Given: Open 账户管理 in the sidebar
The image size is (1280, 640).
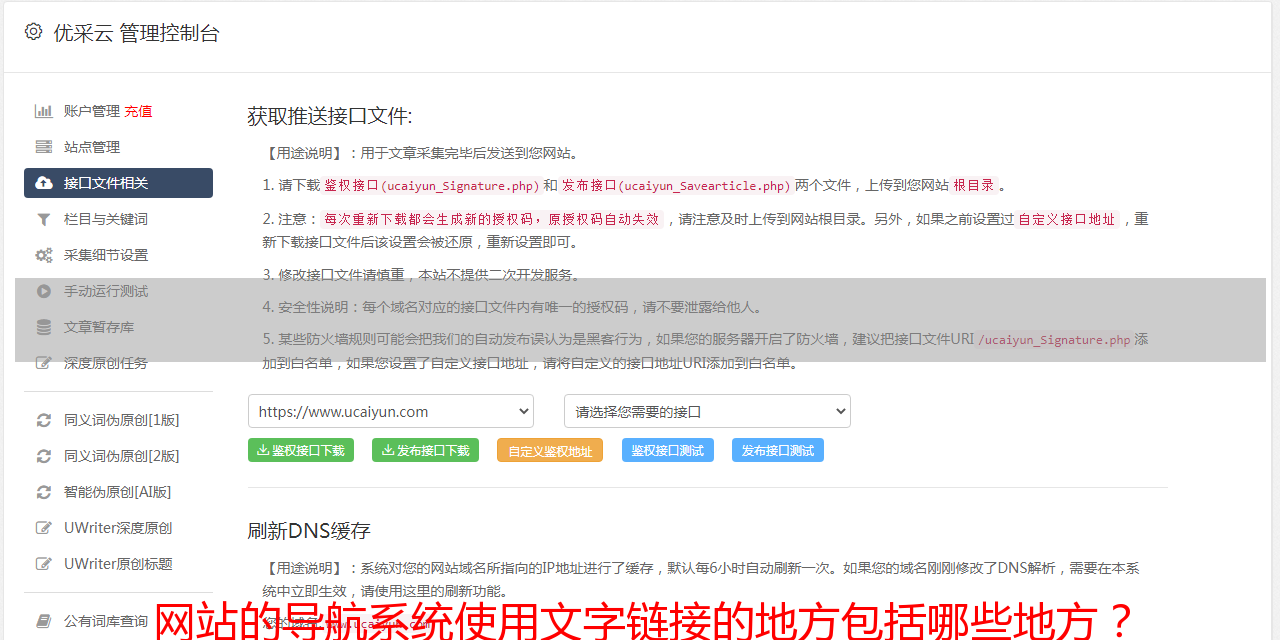Looking at the screenshot, I should (92, 111).
